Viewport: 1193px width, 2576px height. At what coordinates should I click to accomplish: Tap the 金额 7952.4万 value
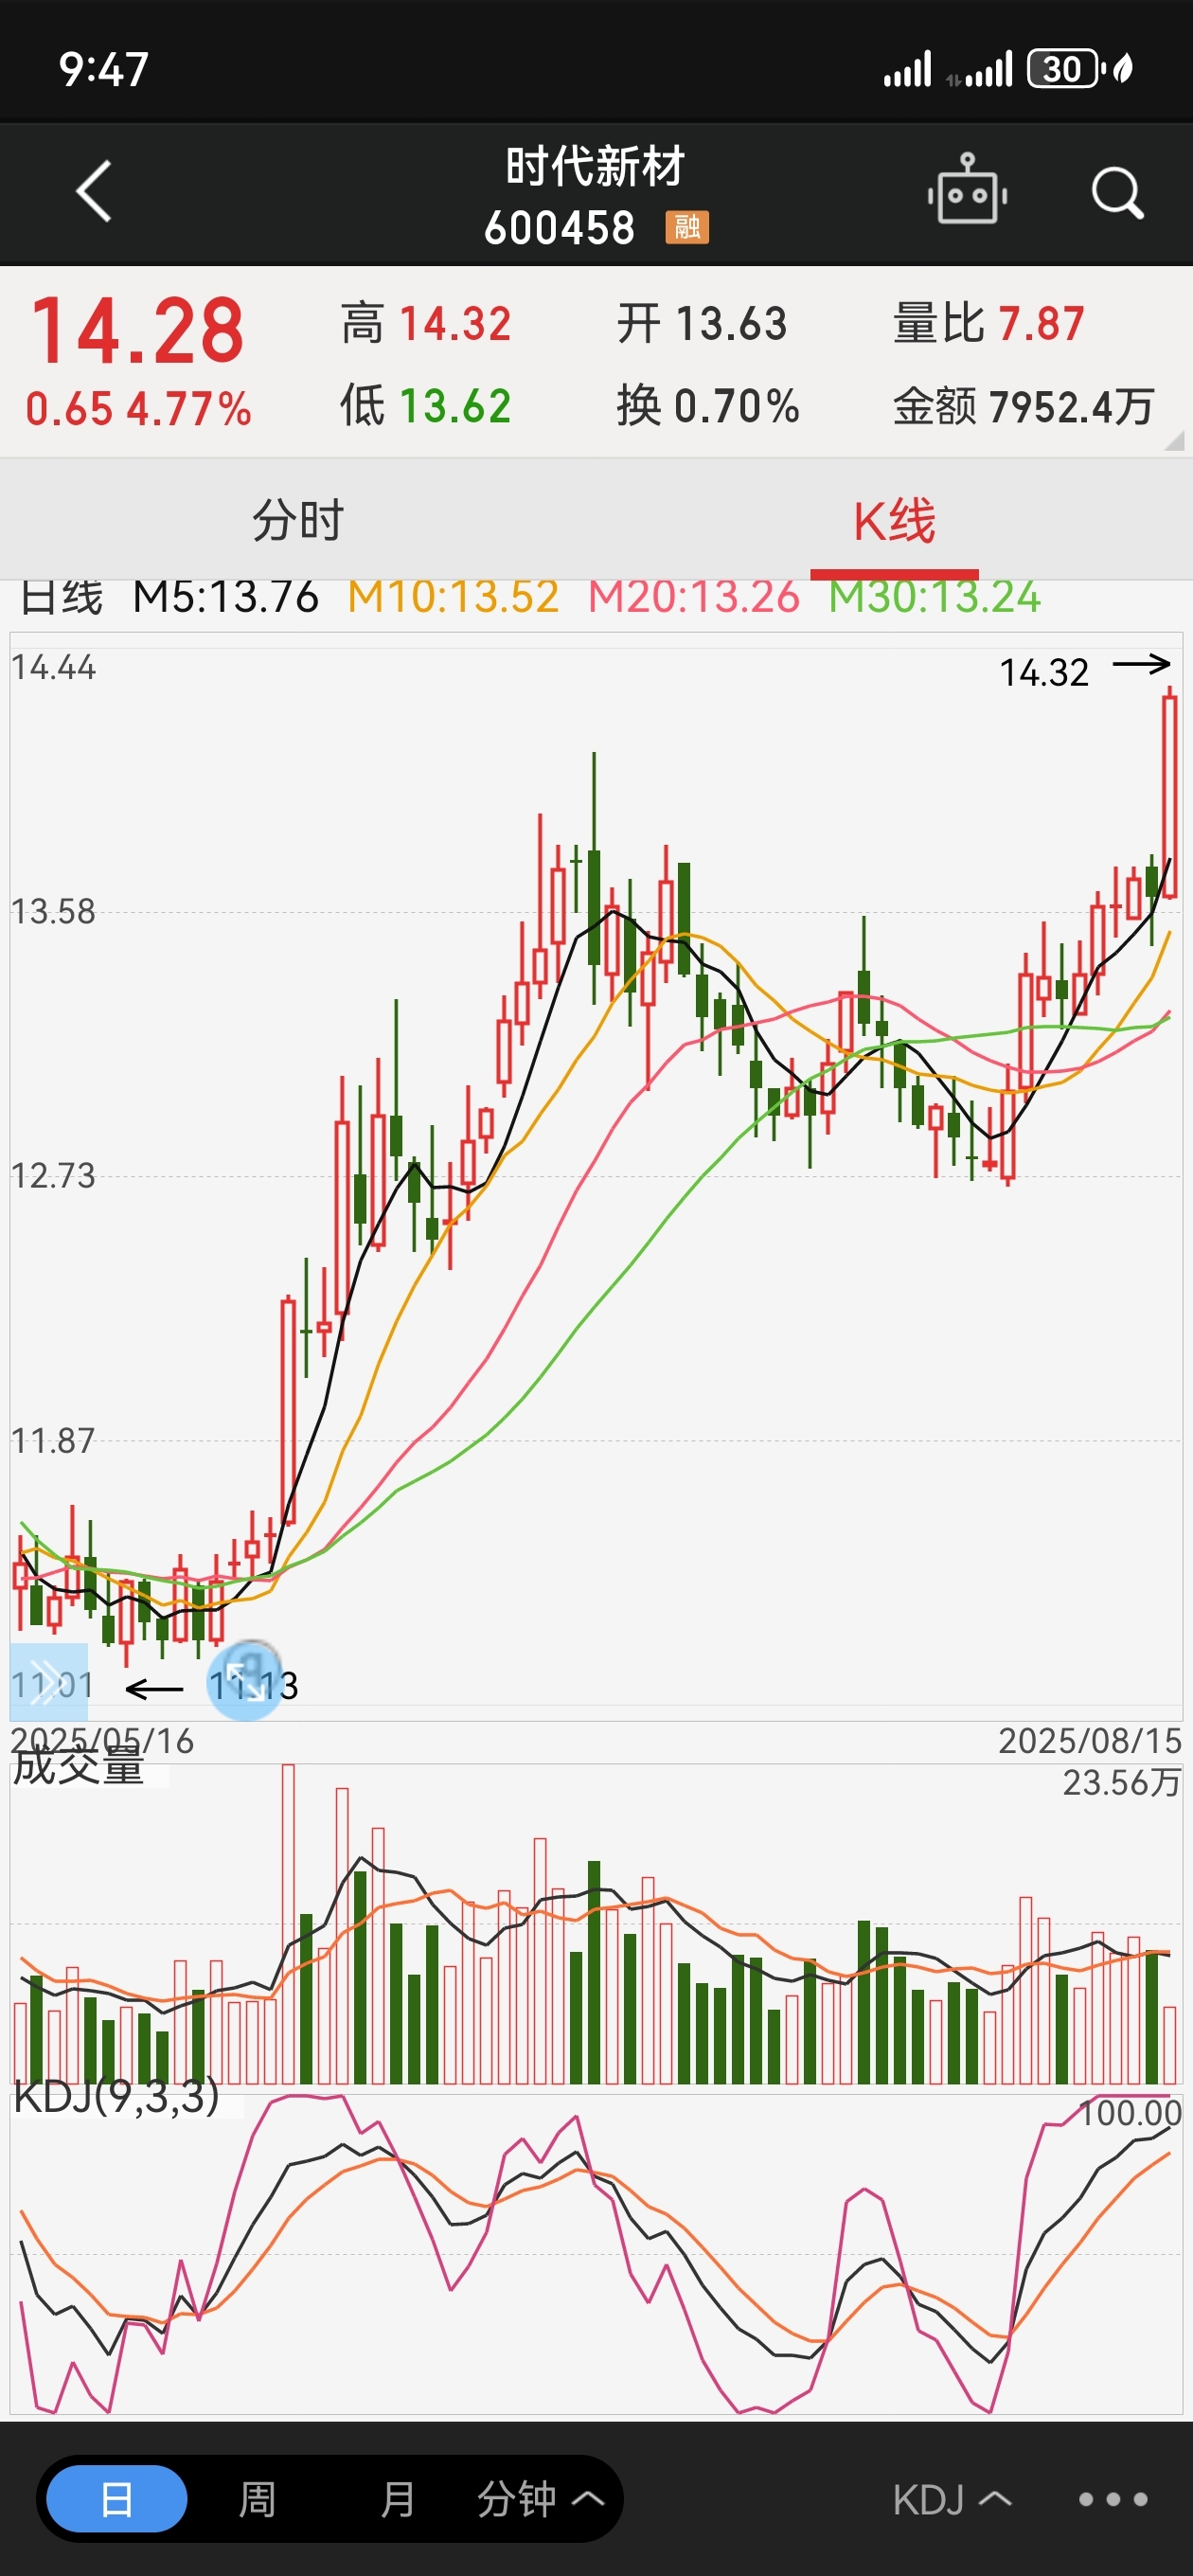pyautogui.click(x=1023, y=406)
